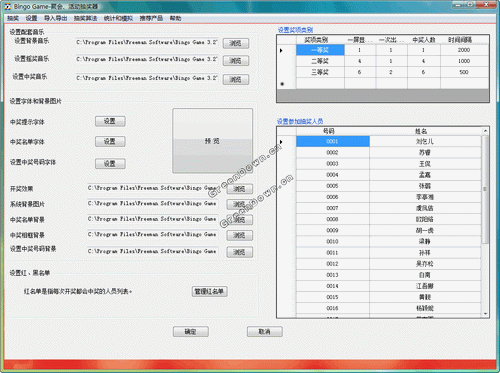Select participant number 0005 cell
Image resolution: width=500 pixels, height=373 pixels.
click(x=333, y=186)
